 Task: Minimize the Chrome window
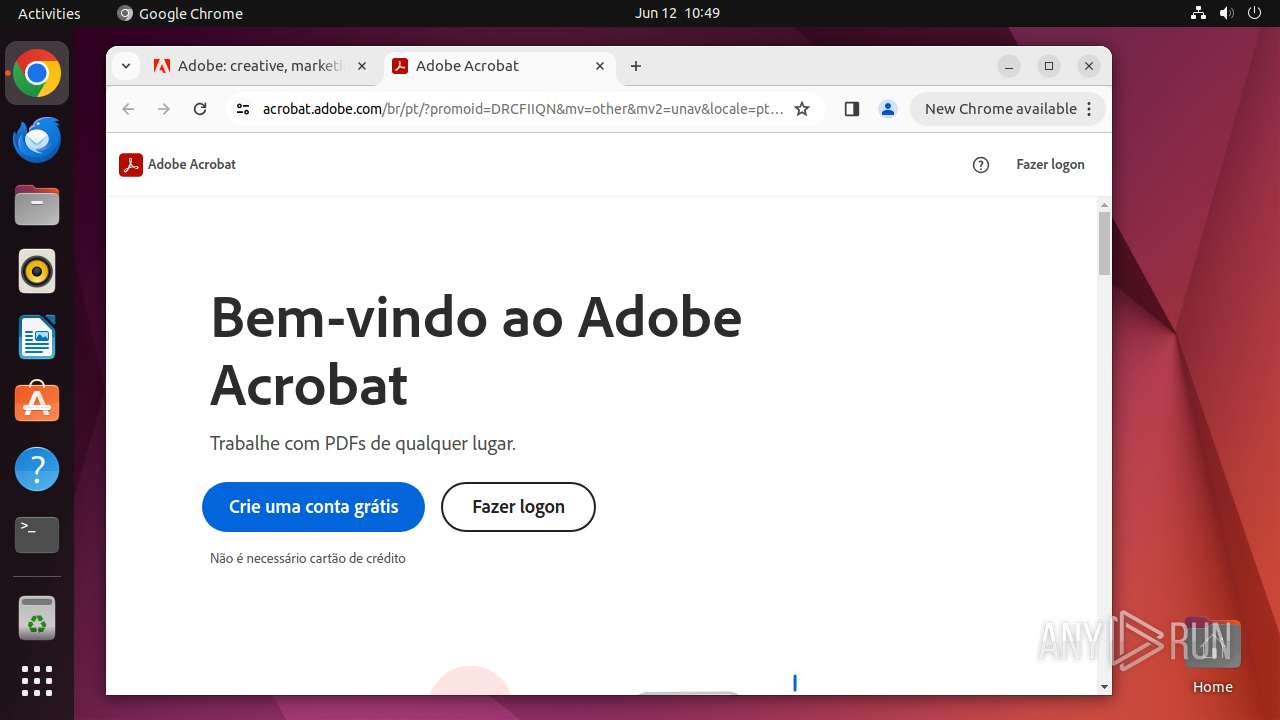pos(1009,66)
